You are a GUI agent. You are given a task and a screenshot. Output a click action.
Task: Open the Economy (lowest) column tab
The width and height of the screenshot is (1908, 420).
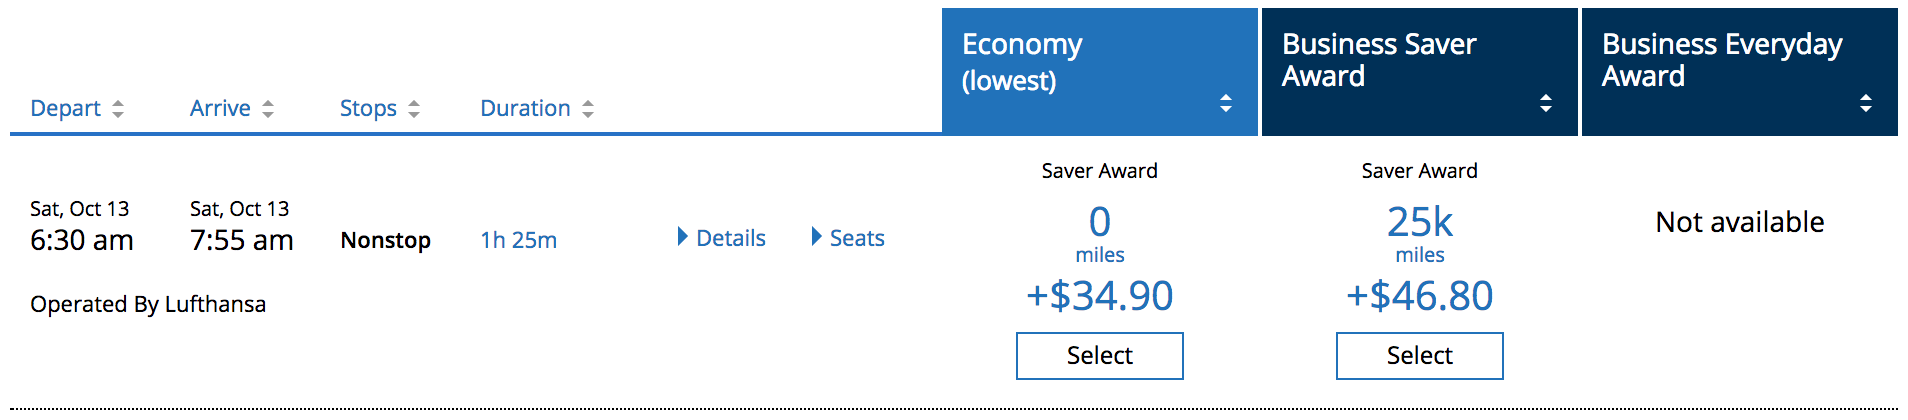1022,61
